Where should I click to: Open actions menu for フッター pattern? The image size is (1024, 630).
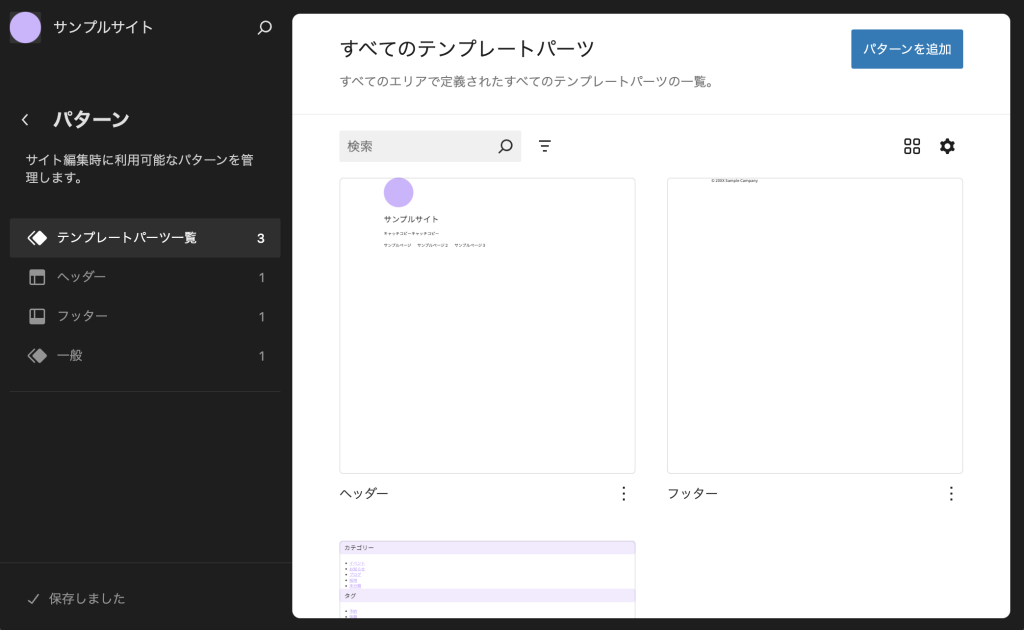point(951,494)
